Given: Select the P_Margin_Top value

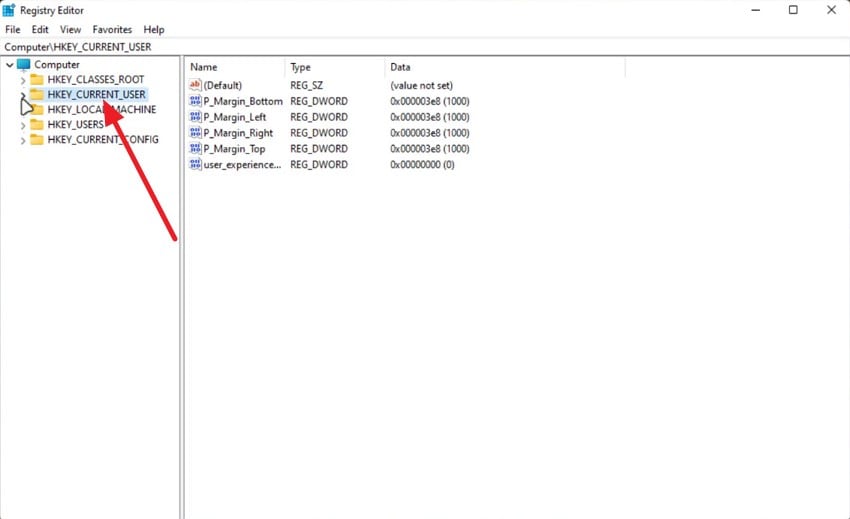Looking at the screenshot, I should 234,148.
